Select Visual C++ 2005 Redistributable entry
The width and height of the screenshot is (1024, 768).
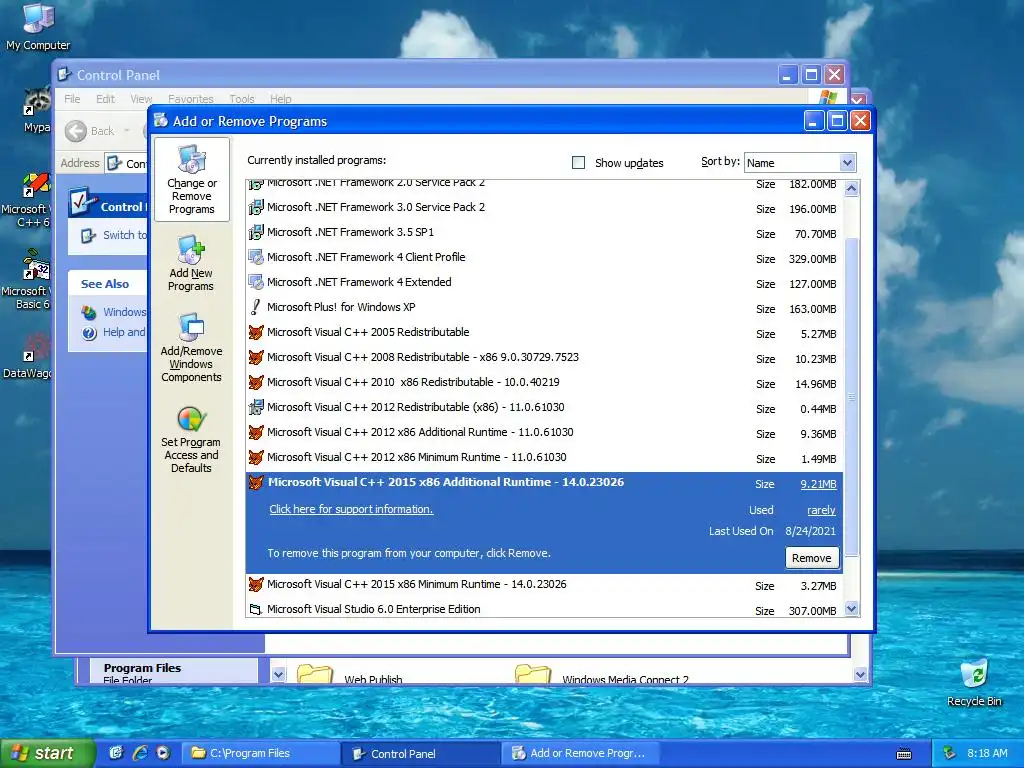click(x=544, y=332)
